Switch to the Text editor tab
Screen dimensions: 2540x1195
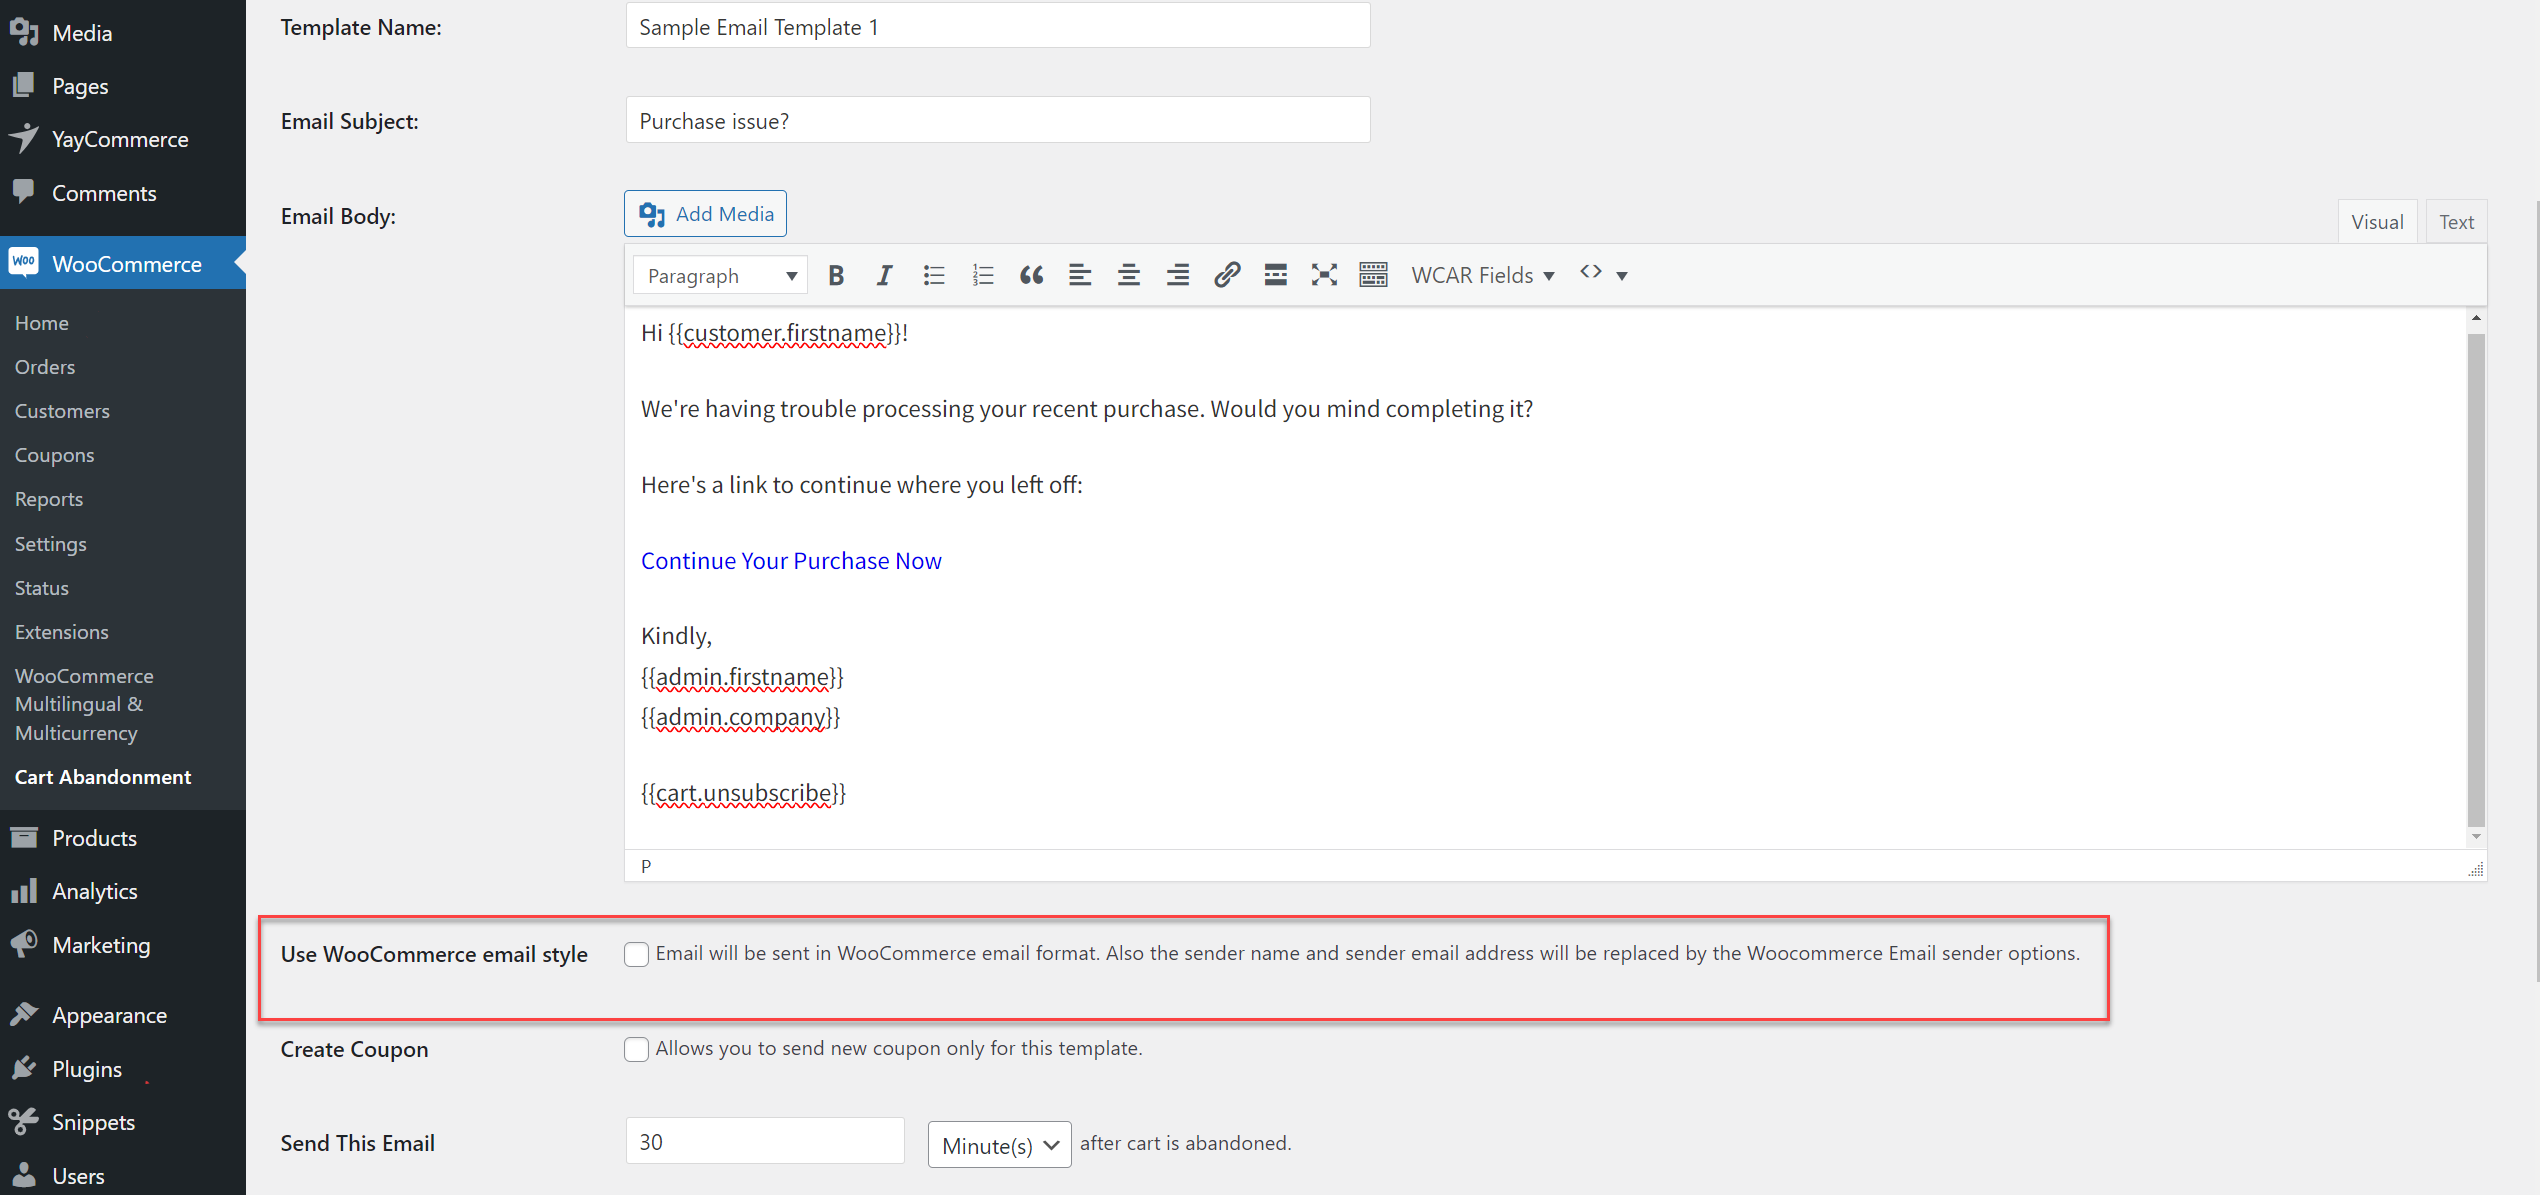point(2455,222)
